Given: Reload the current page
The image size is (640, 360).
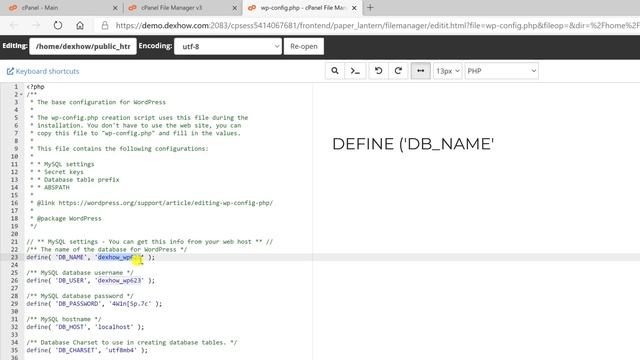Looking at the screenshot, I should (58, 25).
